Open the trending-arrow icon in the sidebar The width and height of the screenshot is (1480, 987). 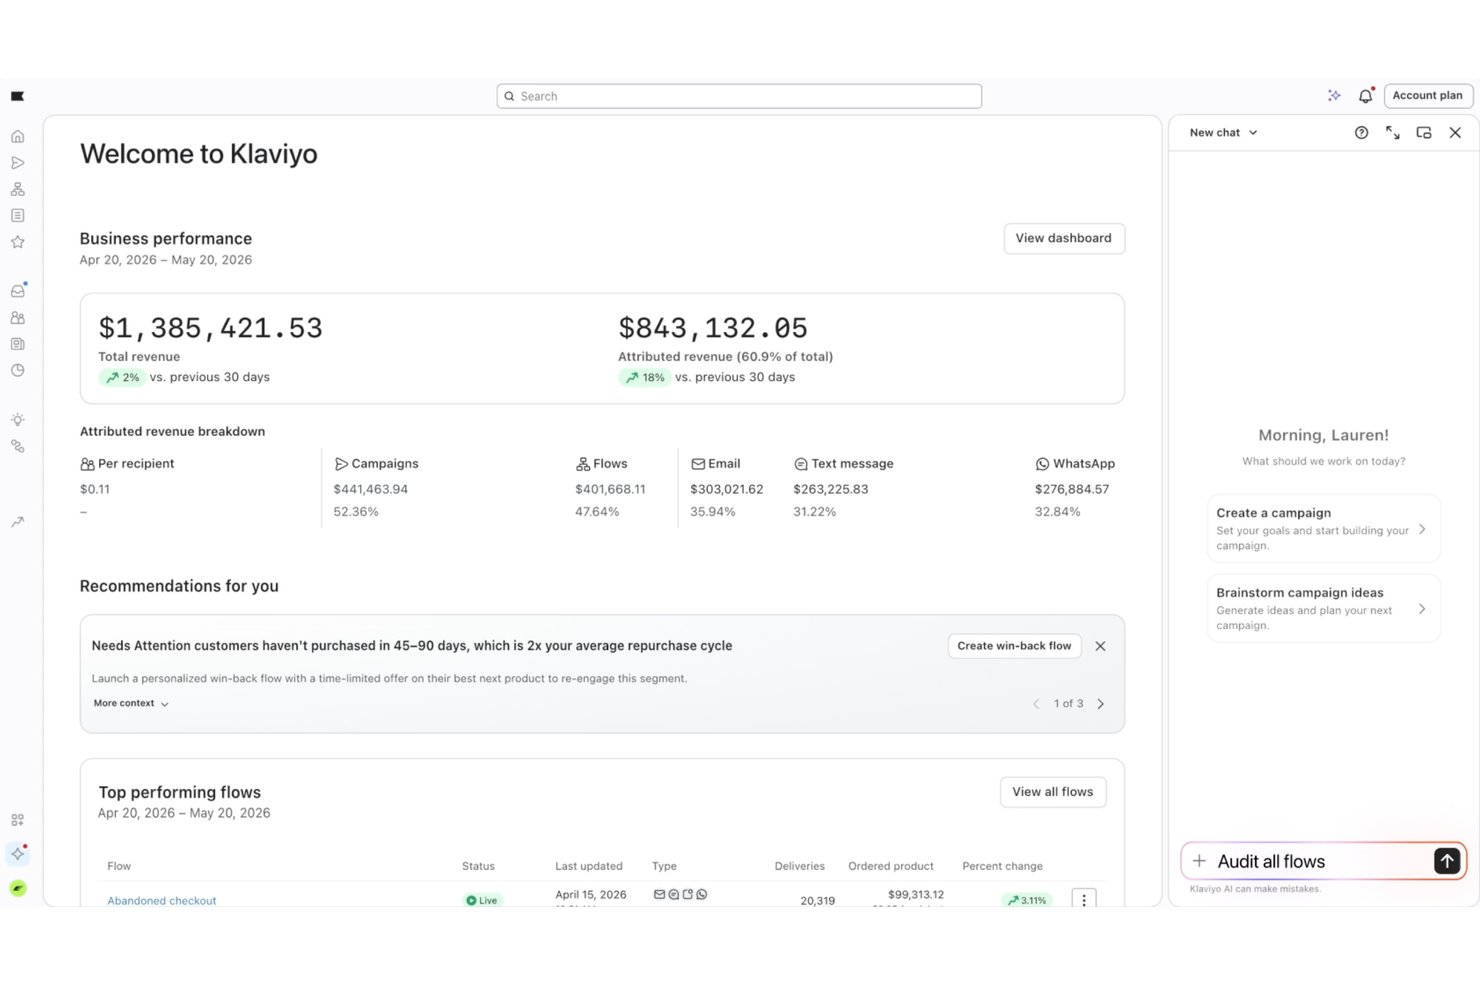pos(17,522)
